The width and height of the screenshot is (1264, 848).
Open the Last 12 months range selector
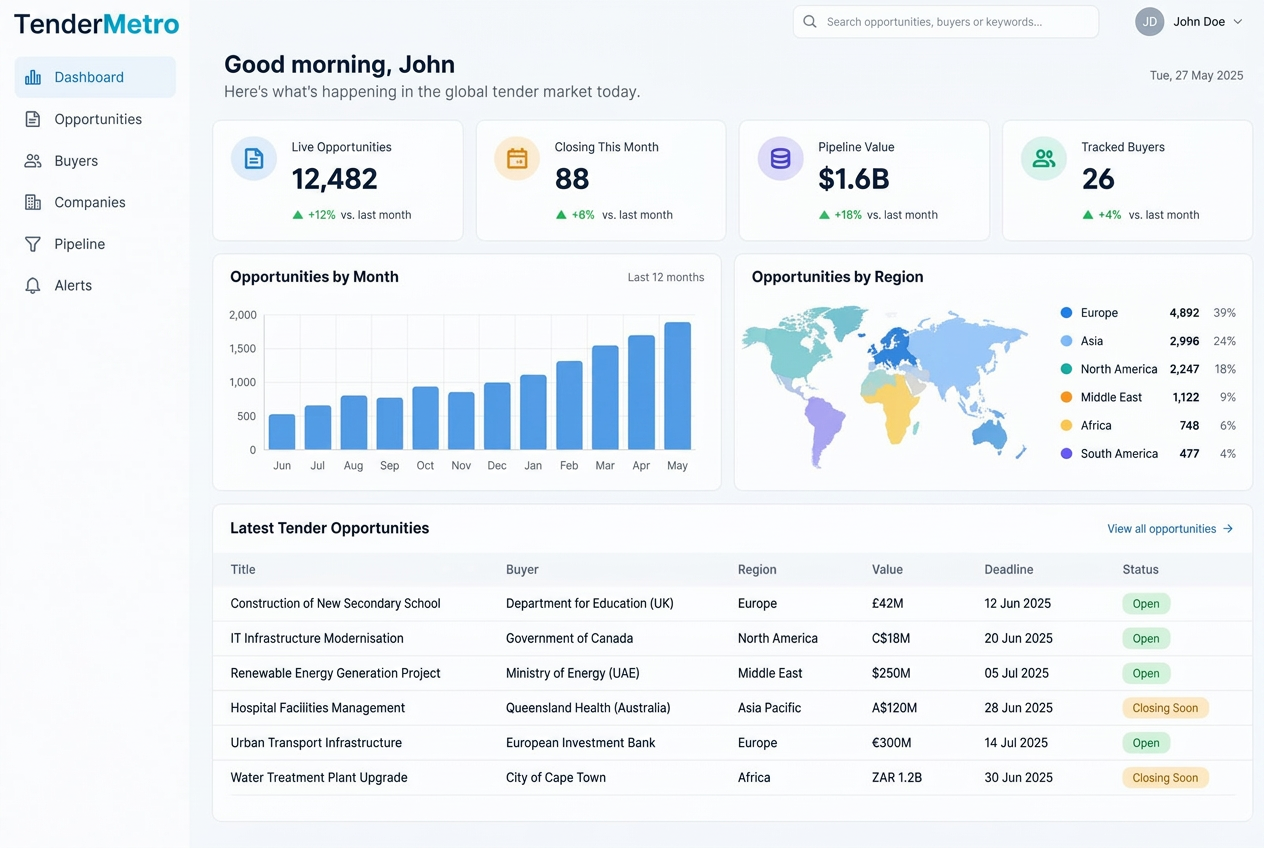(x=666, y=277)
